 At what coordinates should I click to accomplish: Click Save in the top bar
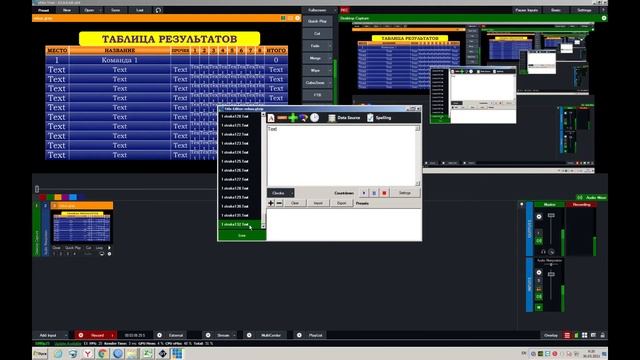(116, 10)
